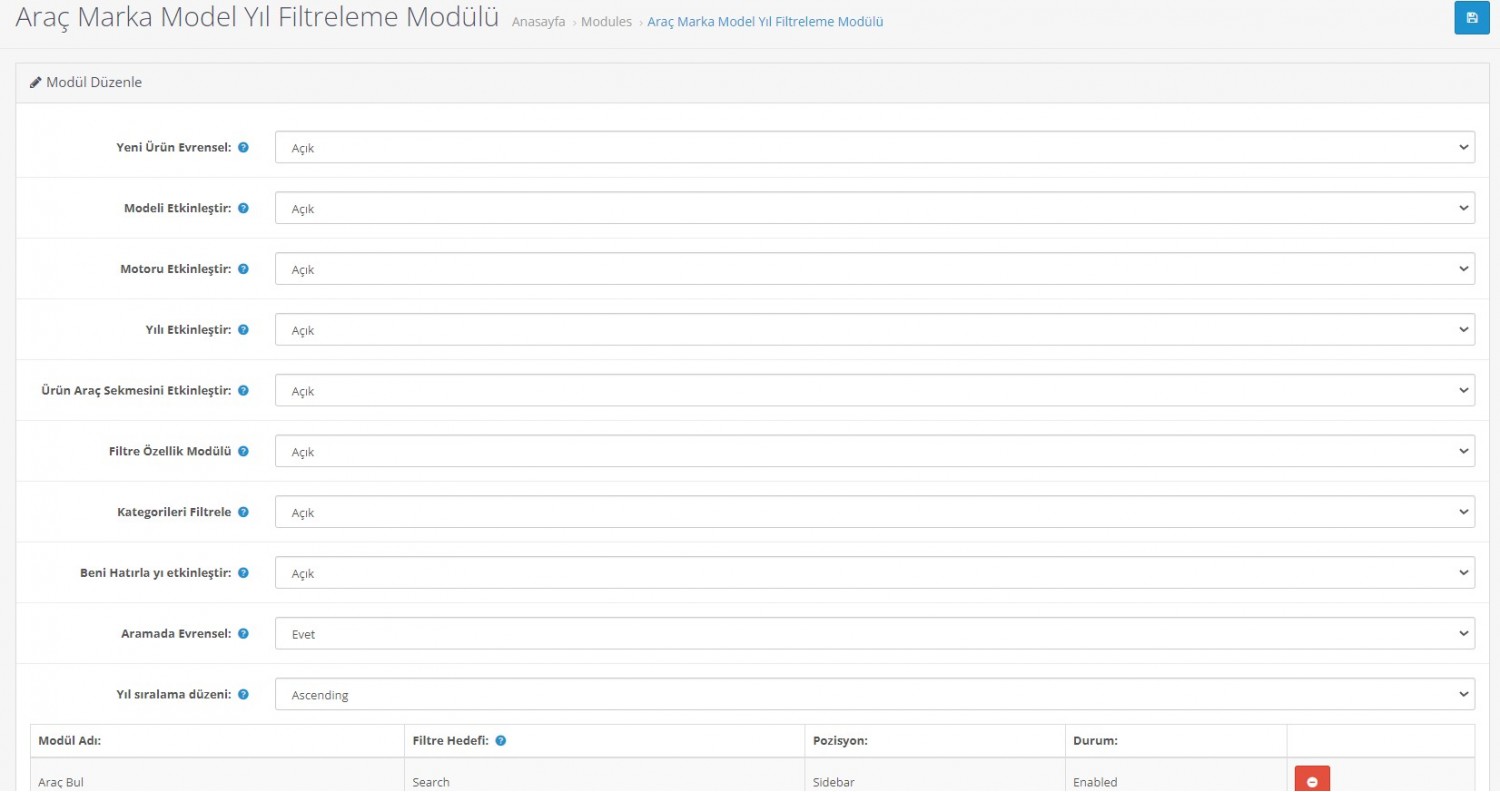
Task: Open the Modules breadcrumb link
Action: [x=606, y=22]
